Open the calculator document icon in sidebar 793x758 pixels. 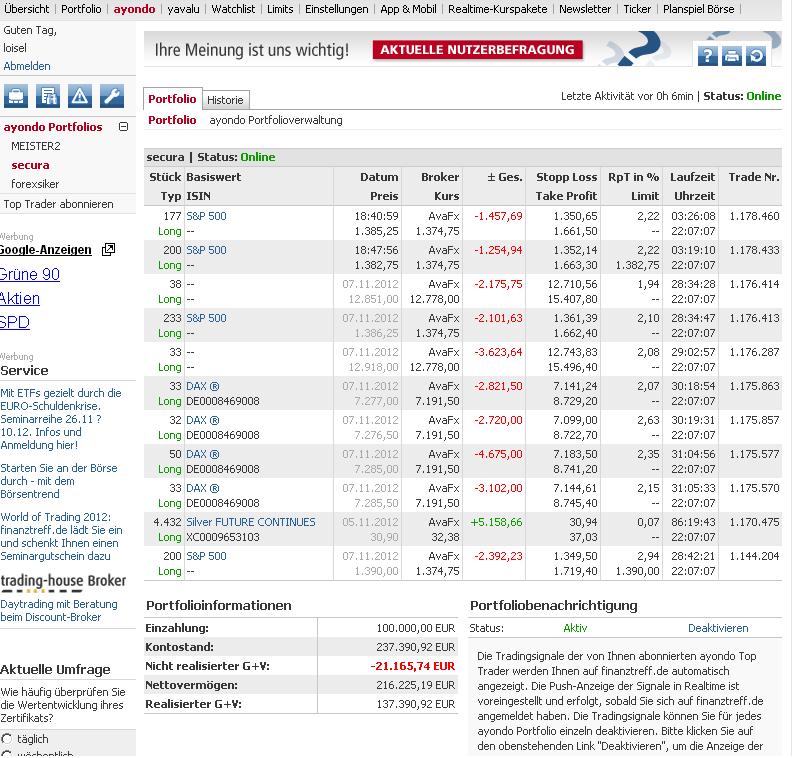click(x=48, y=96)
